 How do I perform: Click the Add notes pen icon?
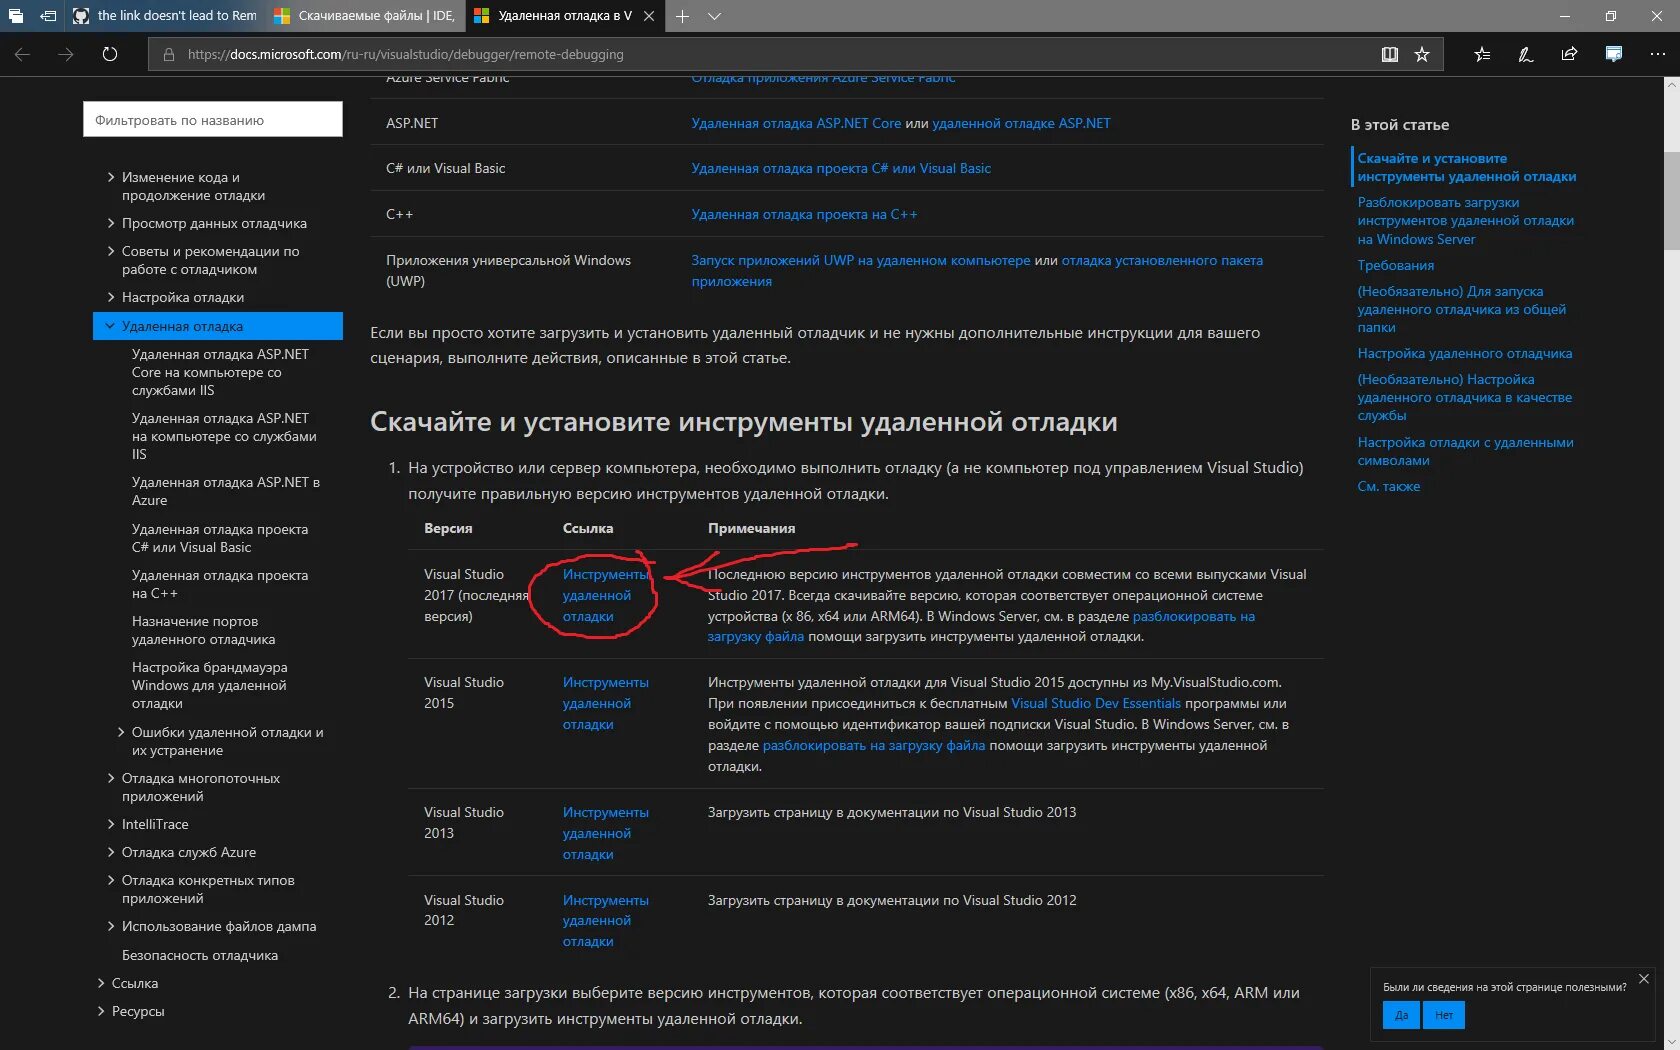[x=1525, y=54]
